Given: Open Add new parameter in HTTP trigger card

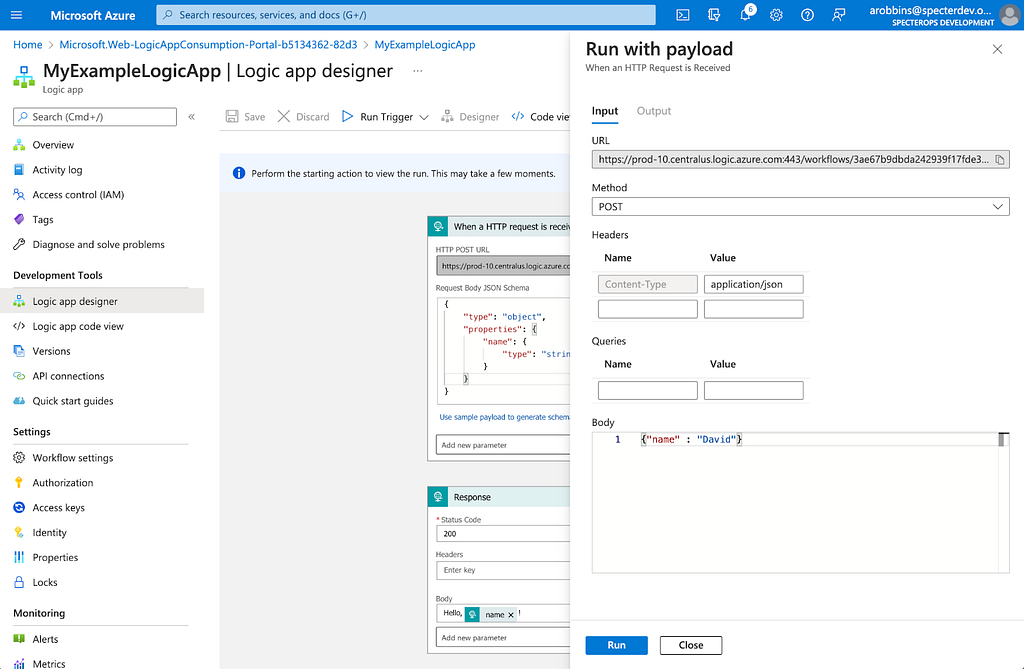Looking at the screenshot, I should (503, 445).
